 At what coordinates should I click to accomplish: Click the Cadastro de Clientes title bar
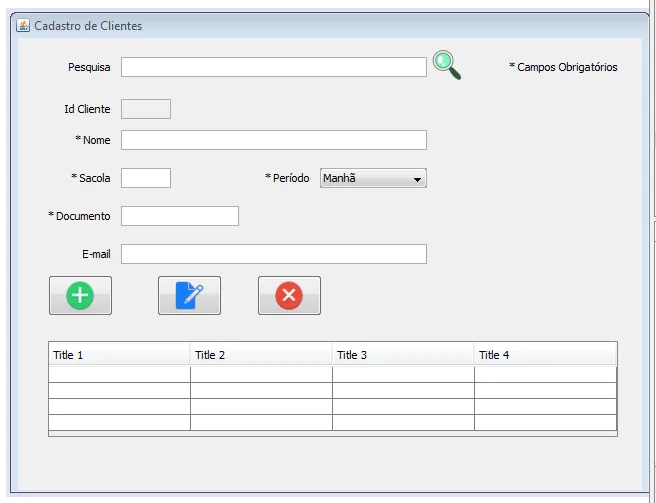(x=300, y=25)
